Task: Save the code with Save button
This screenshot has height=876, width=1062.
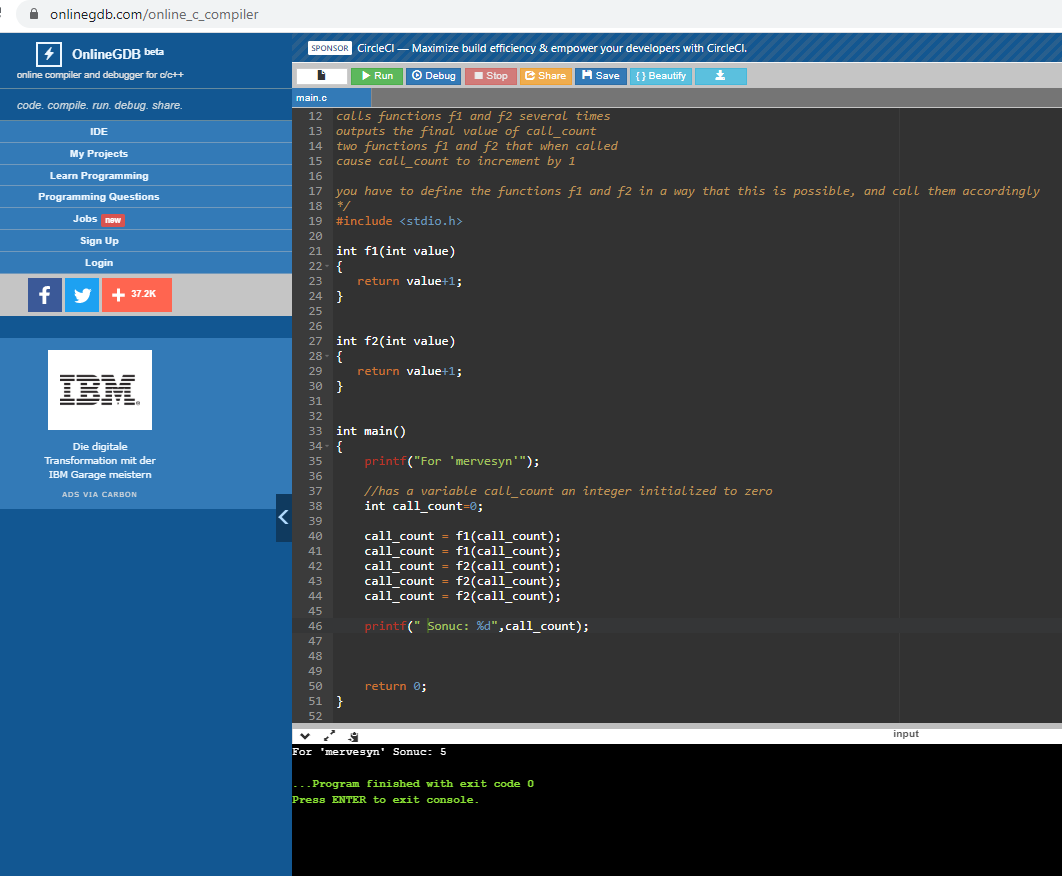Action: click(601, 76)
